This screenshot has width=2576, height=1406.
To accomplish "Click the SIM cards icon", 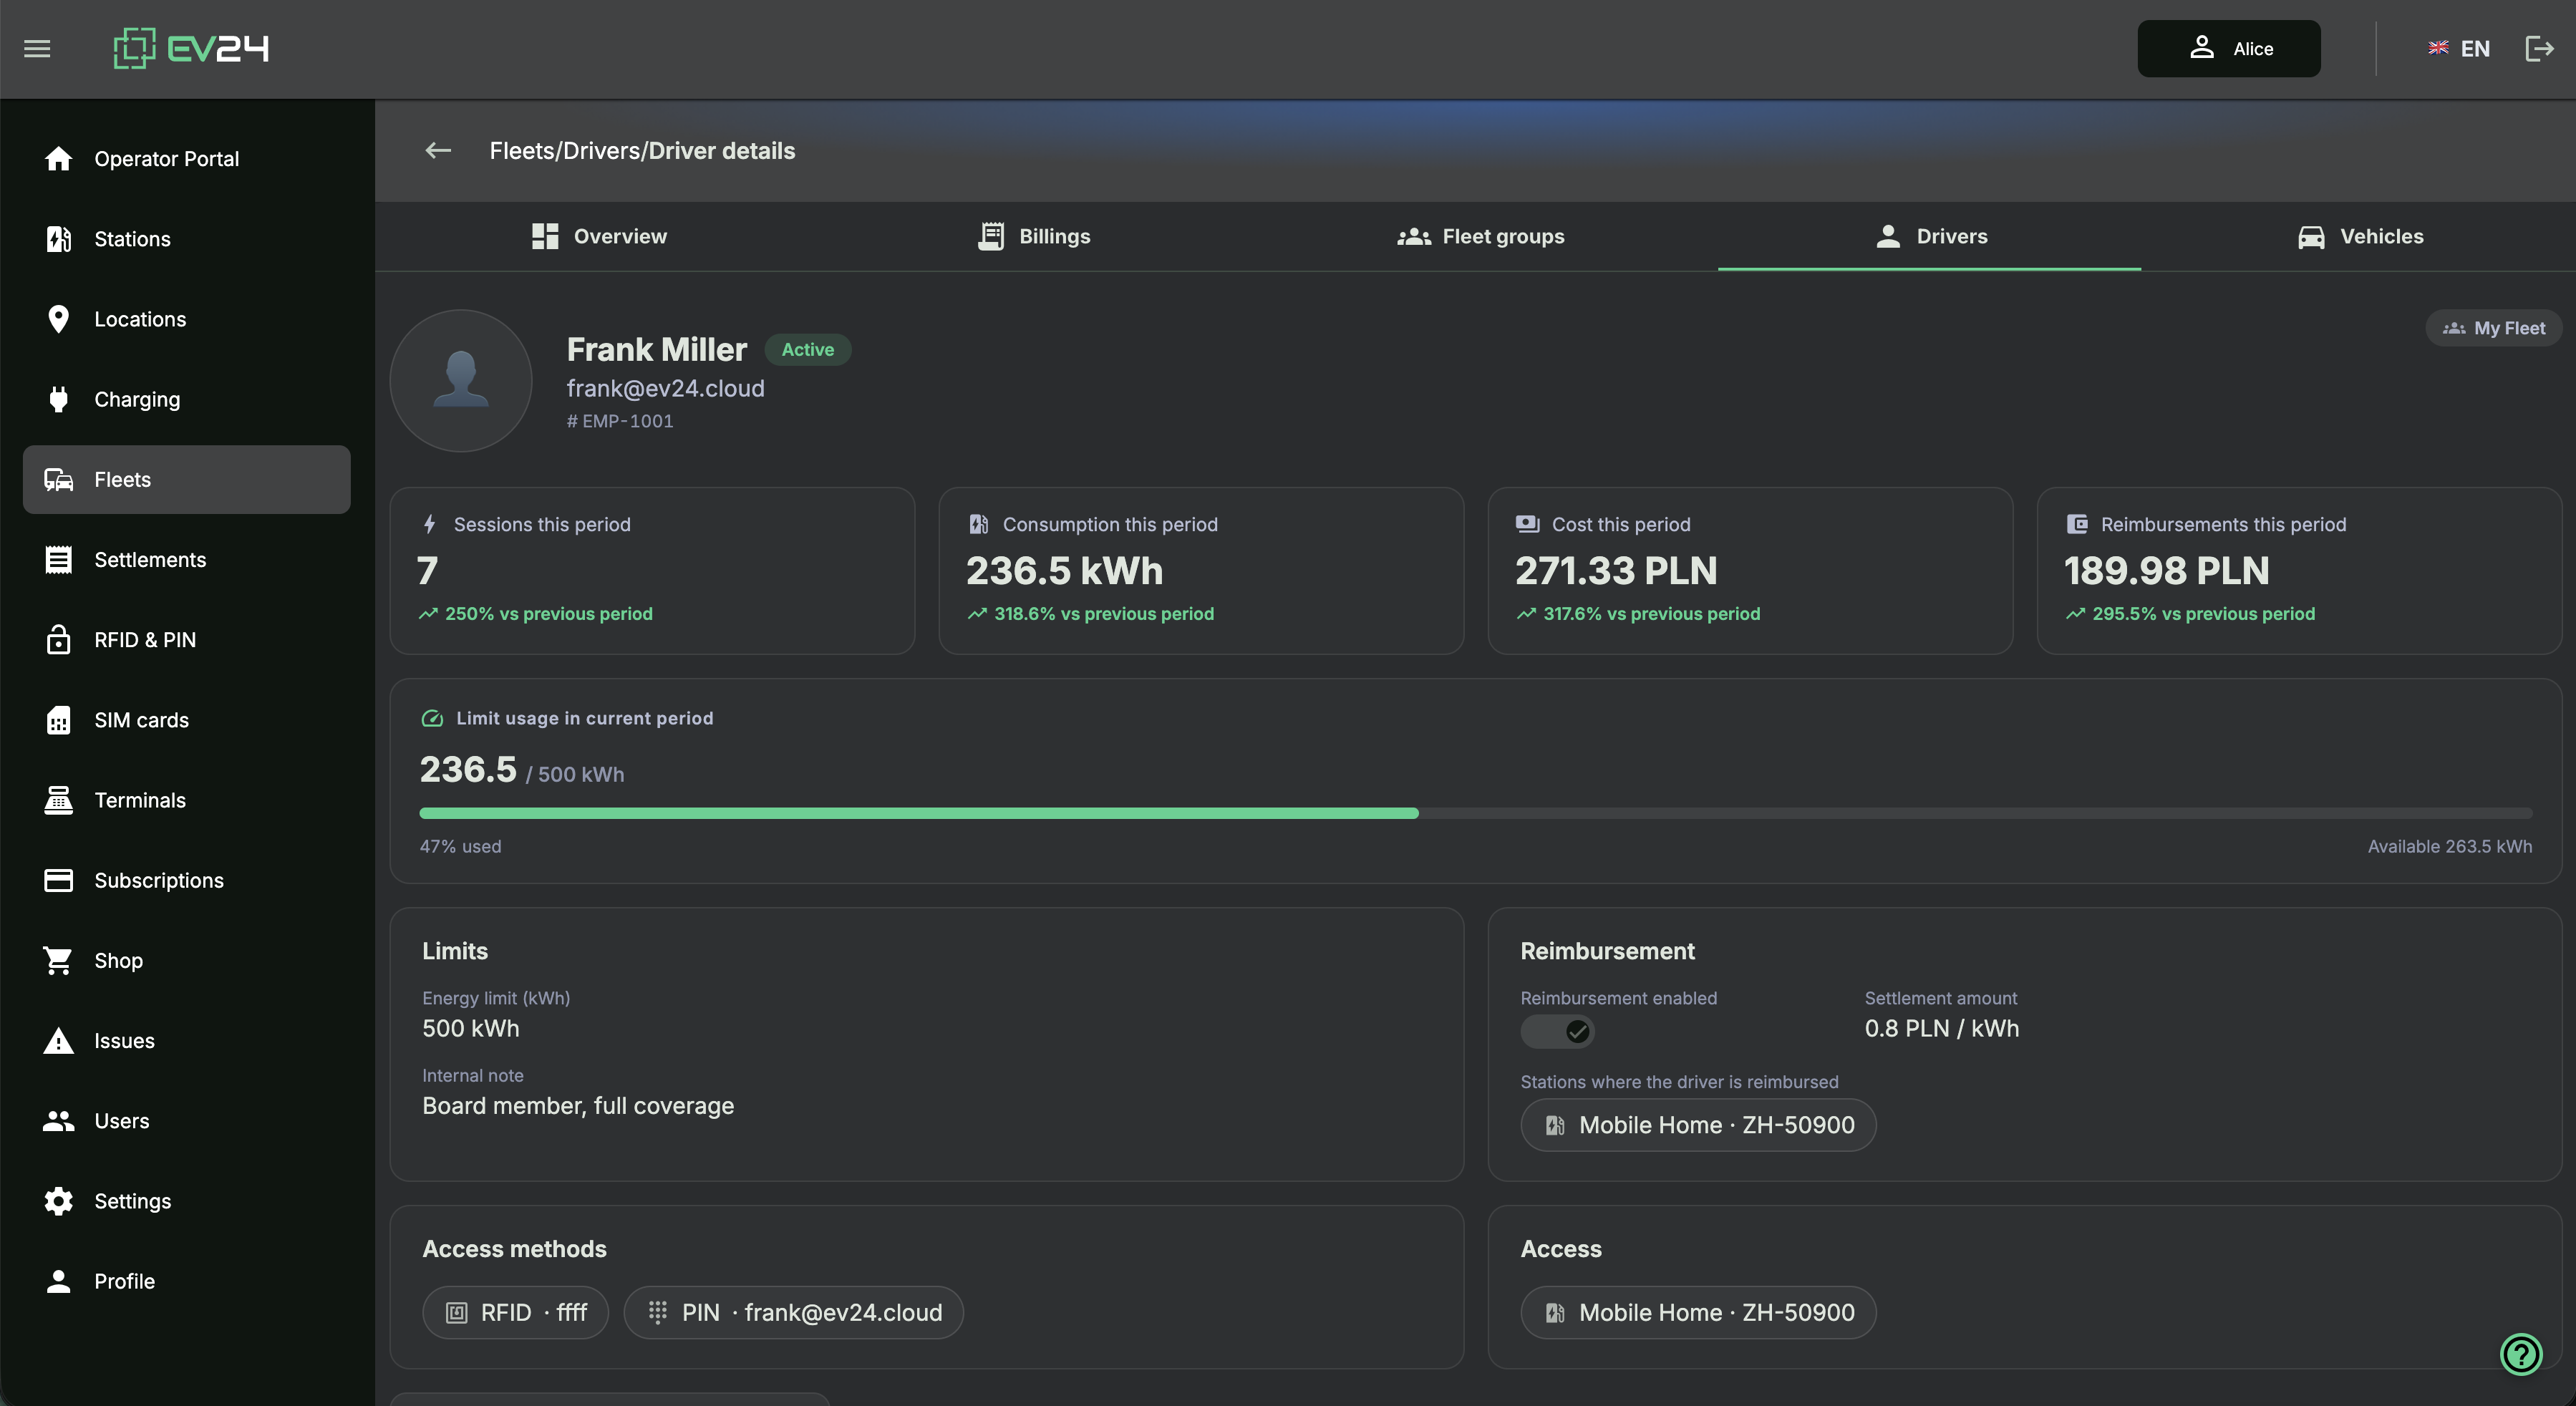I will pyautogui.click(x=59, y=720).
